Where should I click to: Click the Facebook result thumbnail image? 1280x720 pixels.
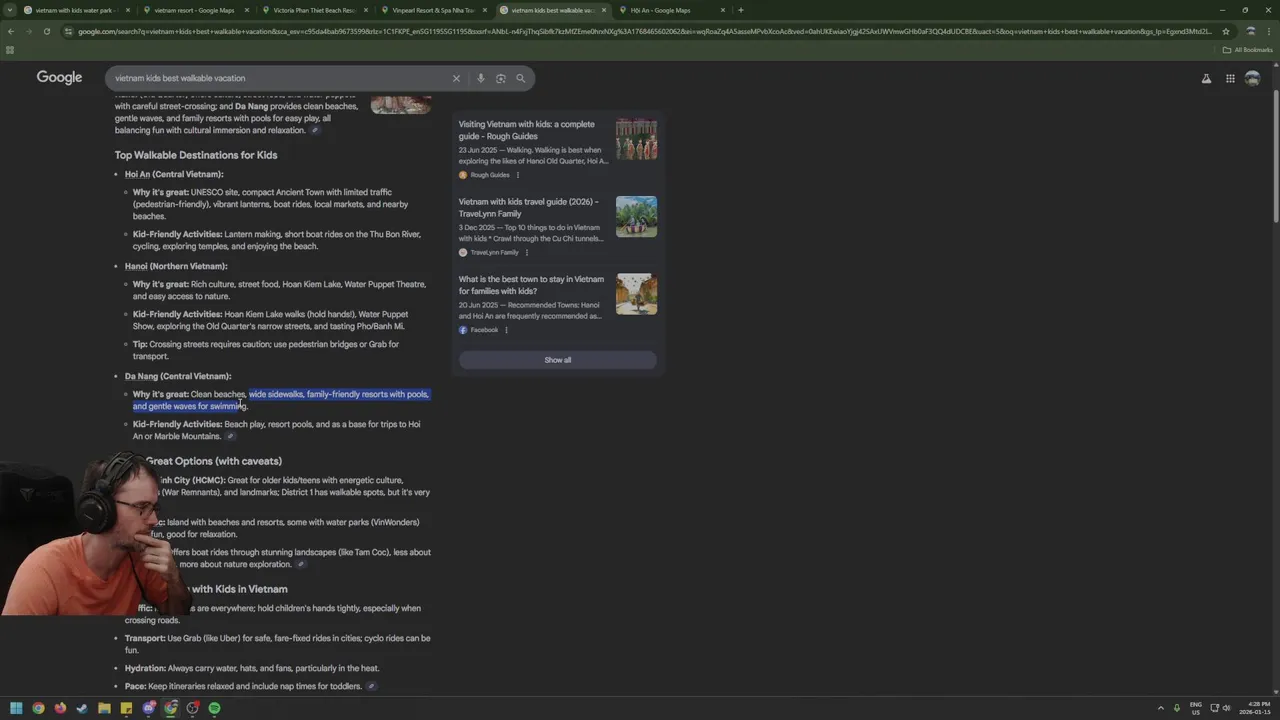pos(636,294)
